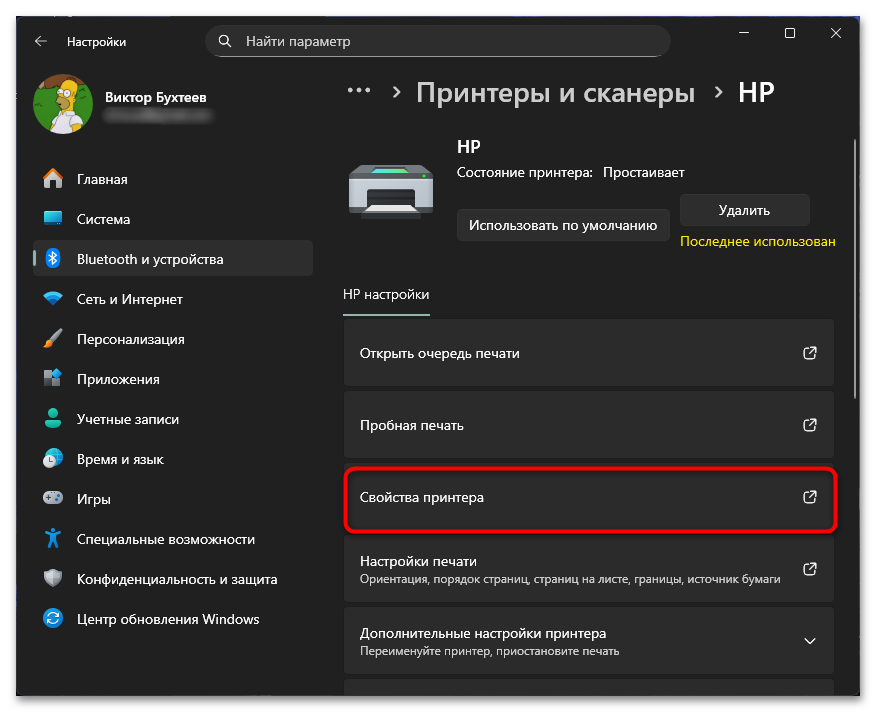Close the Settings window
This screenshot has width=876, height=712.
point(835,33)
